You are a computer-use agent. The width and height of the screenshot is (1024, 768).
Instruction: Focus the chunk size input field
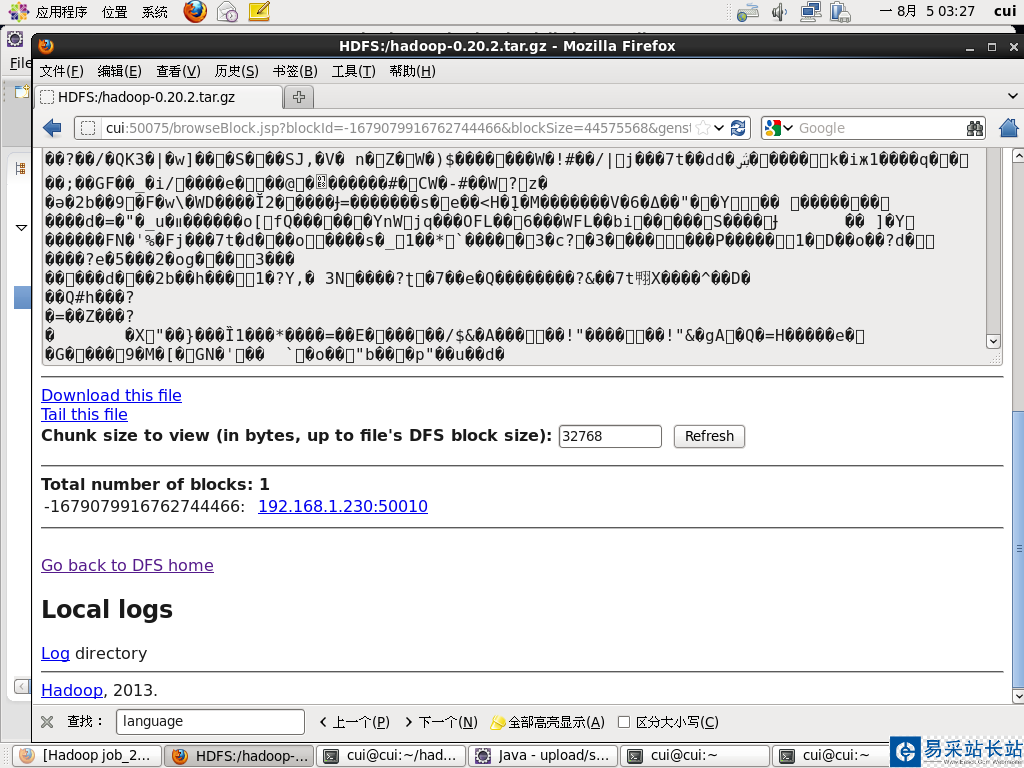[610, 436]
